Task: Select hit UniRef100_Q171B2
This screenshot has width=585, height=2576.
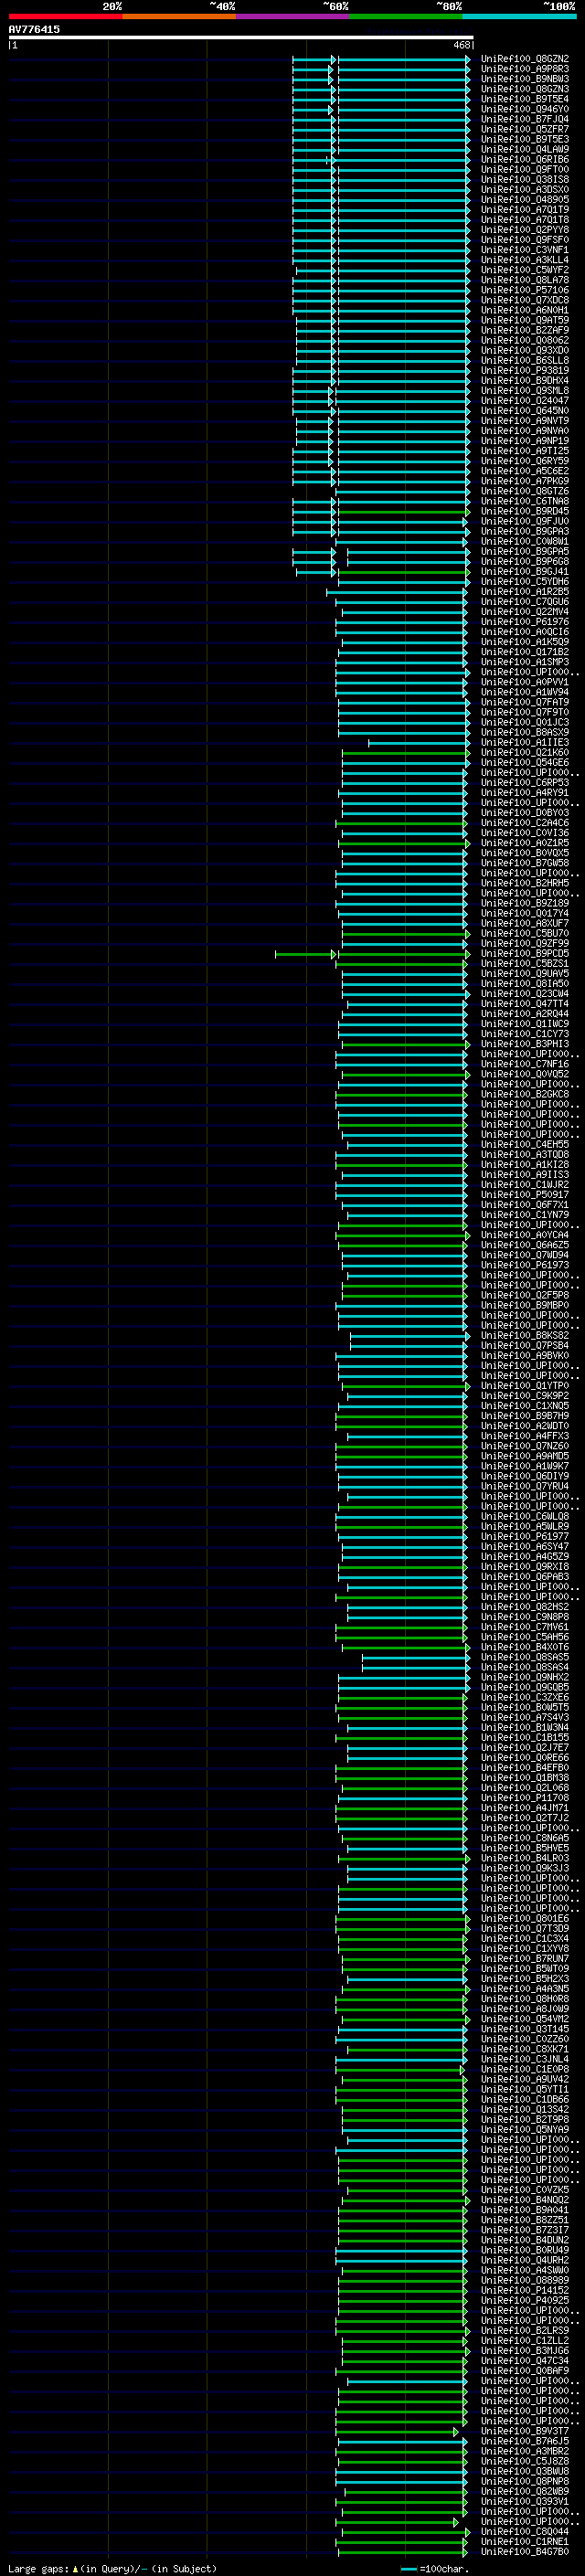Action: pyautogui.click(x=525, y=652)
